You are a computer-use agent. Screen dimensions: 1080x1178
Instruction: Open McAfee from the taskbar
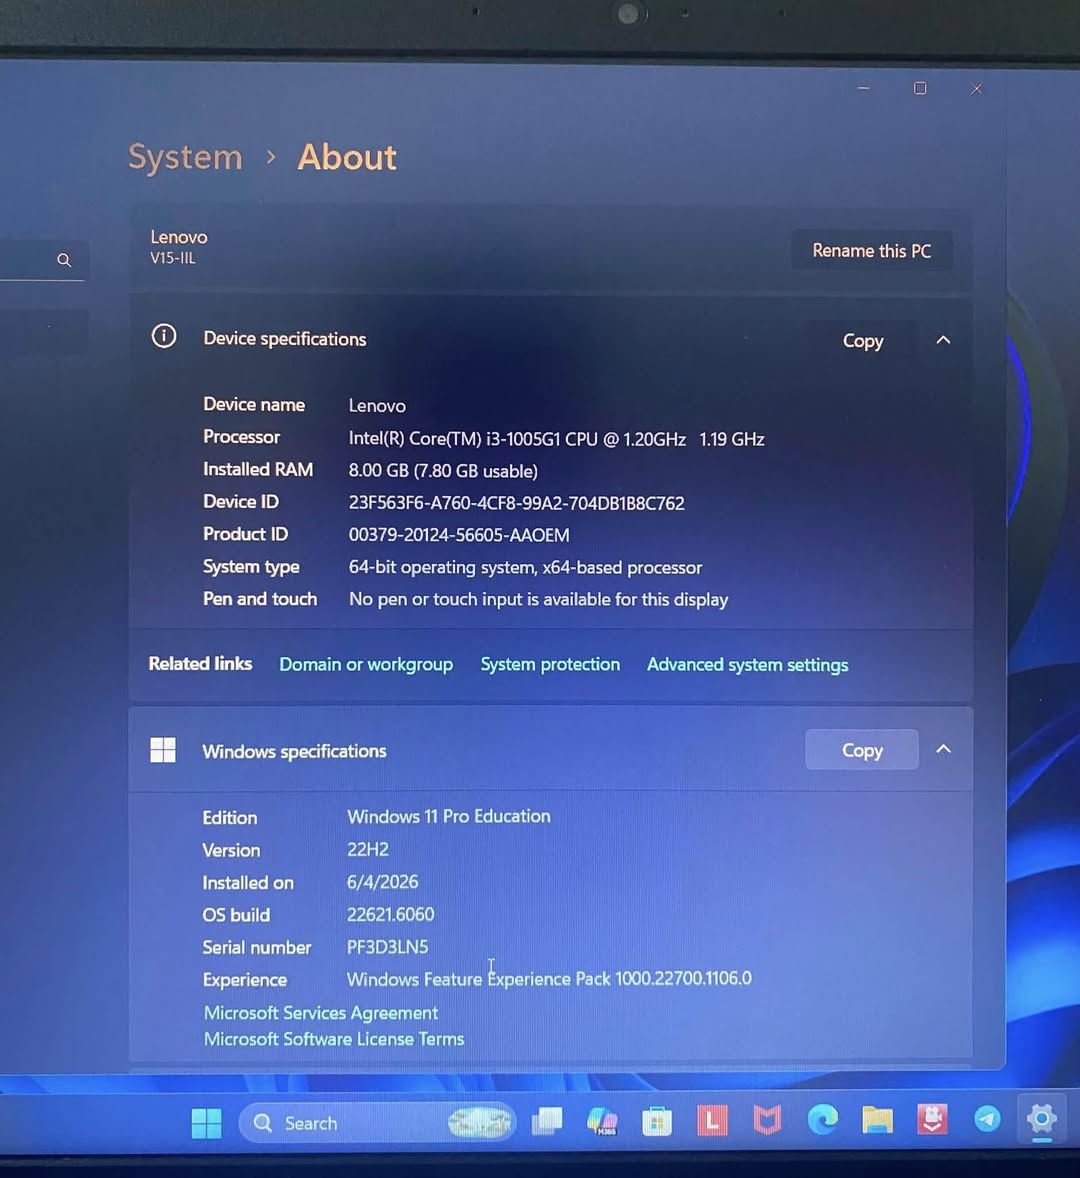point(767,1121)
